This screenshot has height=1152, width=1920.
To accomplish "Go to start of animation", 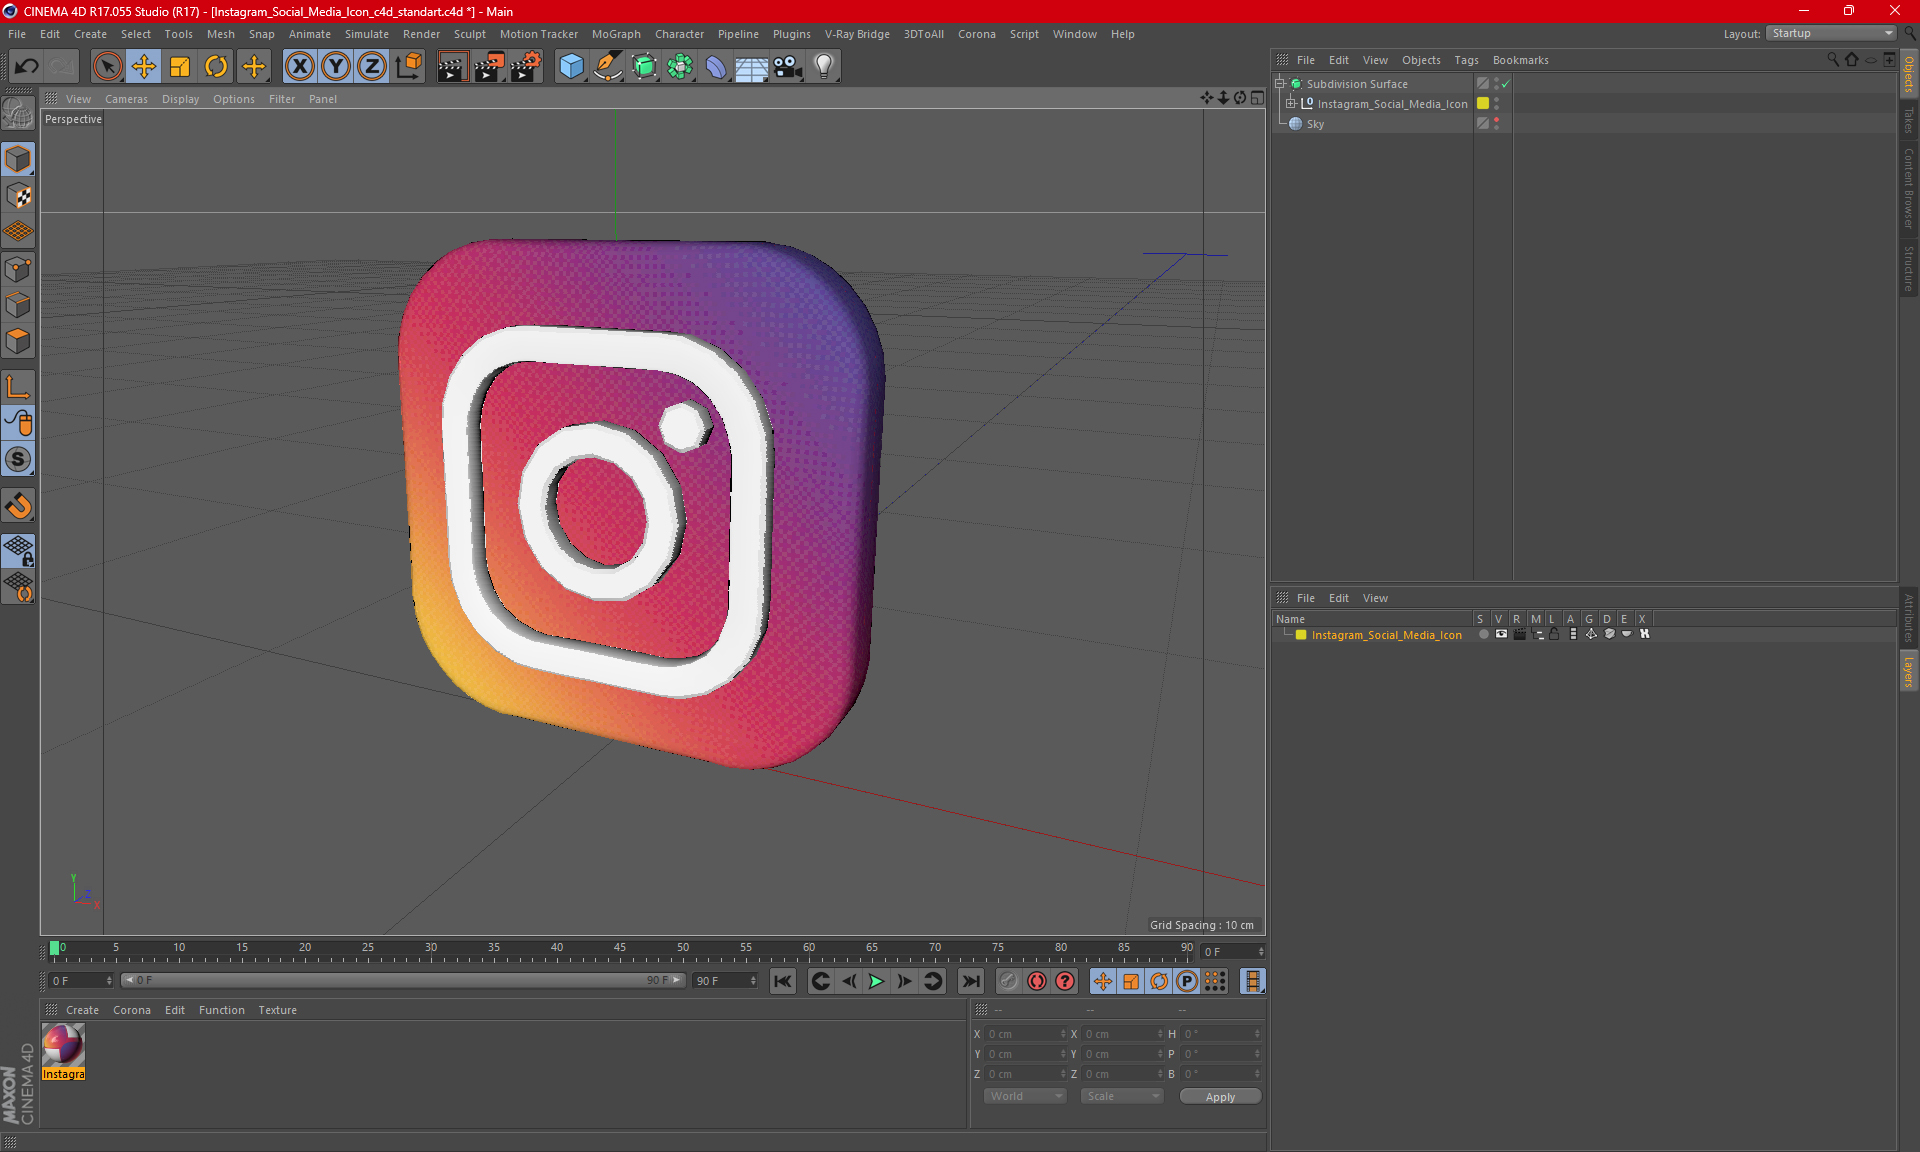I will click(783, 981).
